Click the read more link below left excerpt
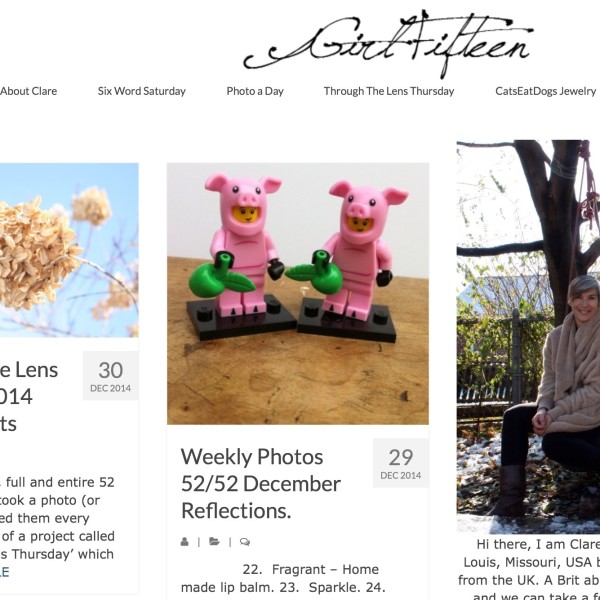Screen dimensions: 600x600 (4, 572)
